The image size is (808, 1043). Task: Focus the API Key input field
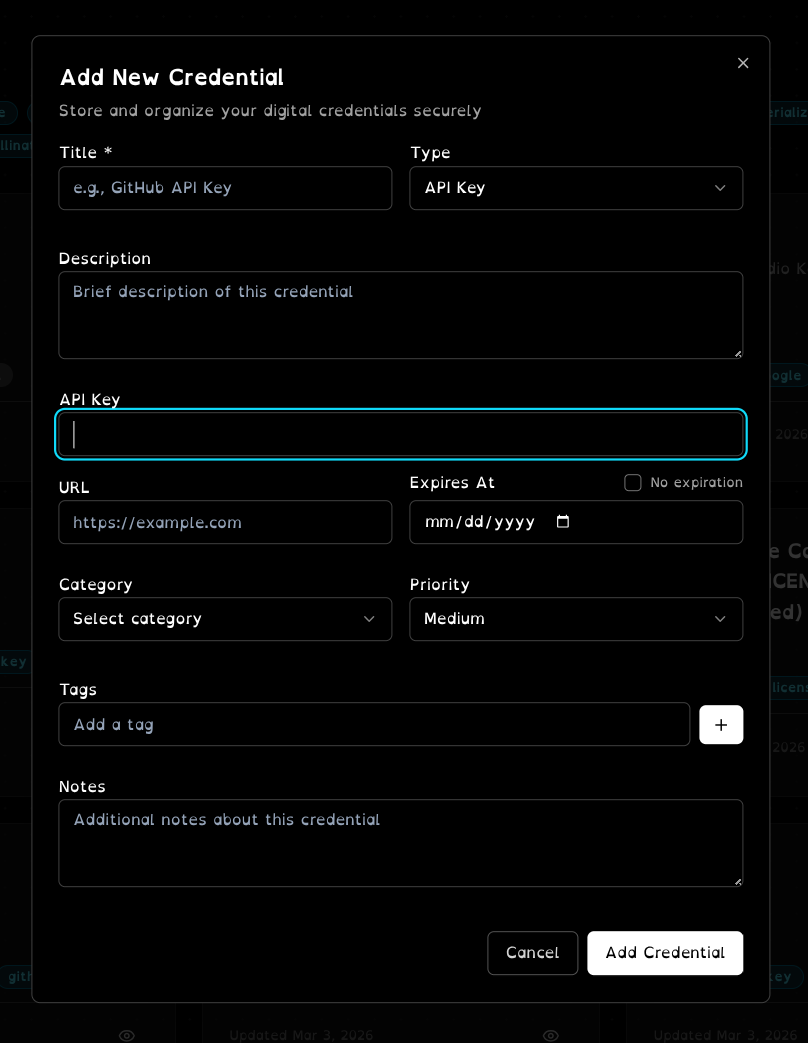(400, 434)
